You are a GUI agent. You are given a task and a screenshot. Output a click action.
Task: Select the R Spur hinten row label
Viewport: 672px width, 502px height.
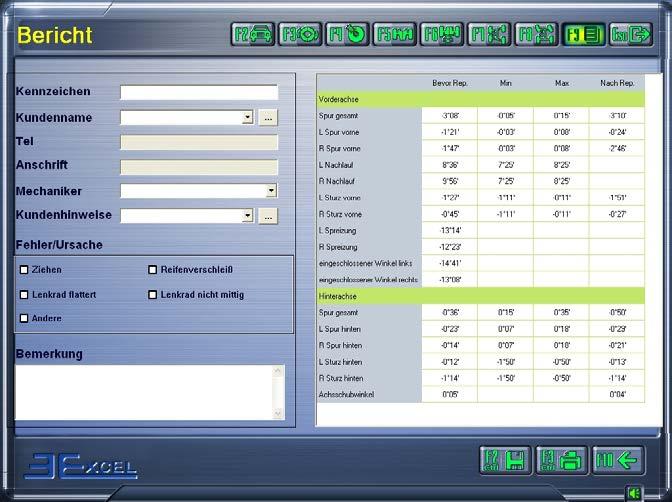tap(340, 346)
